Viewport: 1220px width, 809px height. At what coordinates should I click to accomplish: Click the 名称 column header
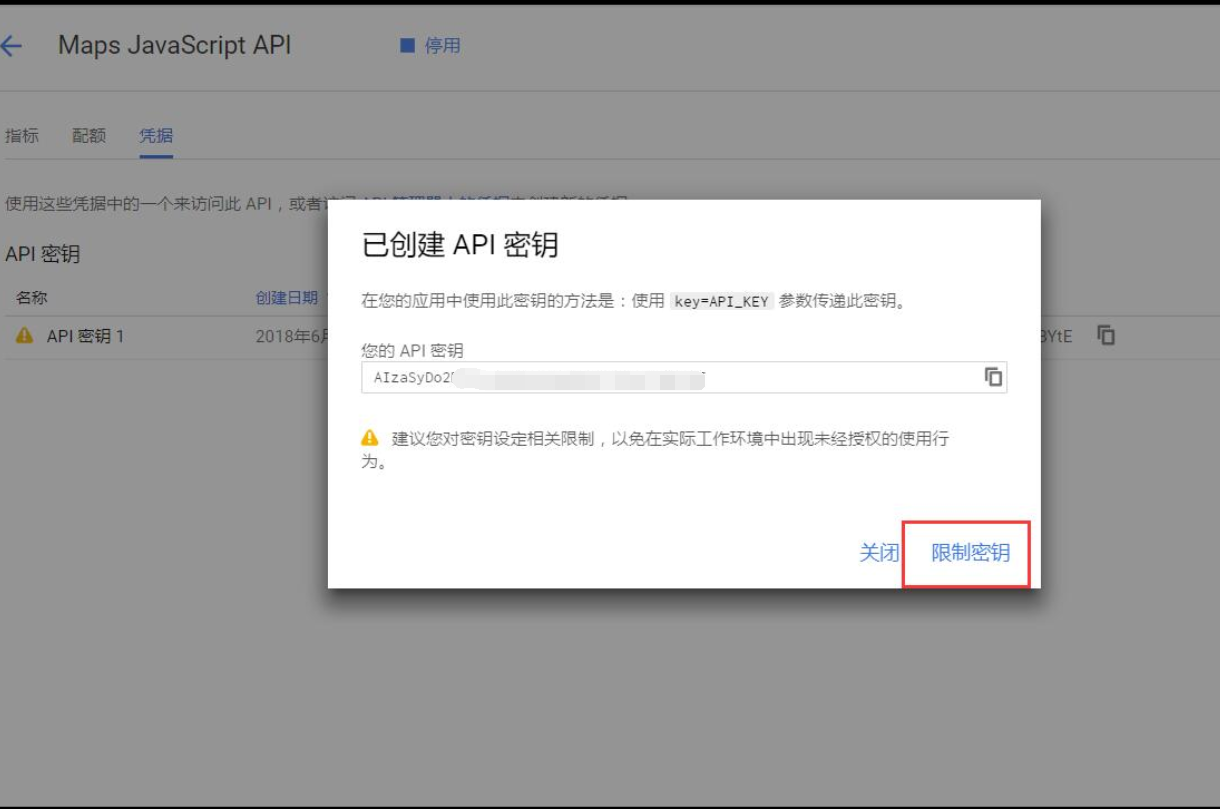(x=32, y=297)
